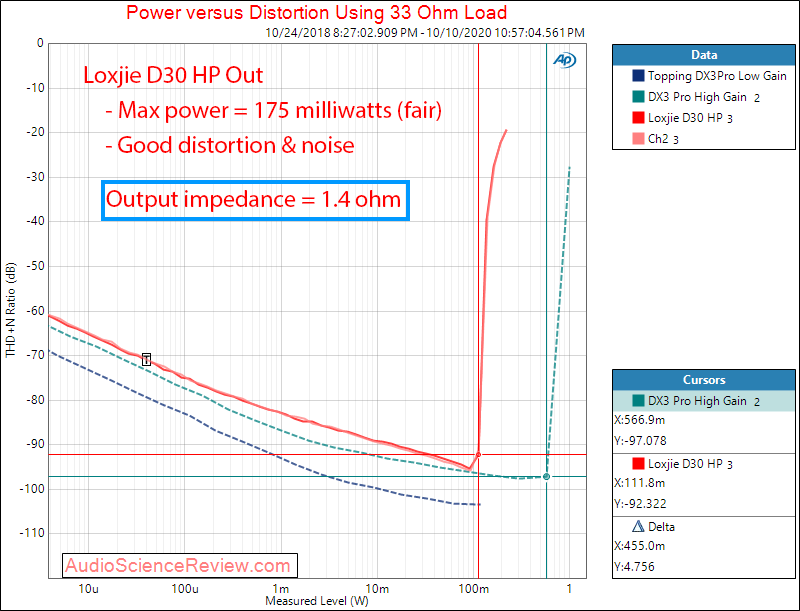Click the navy swatch for Topping DX3Pro Low Gain

point(638,76)
